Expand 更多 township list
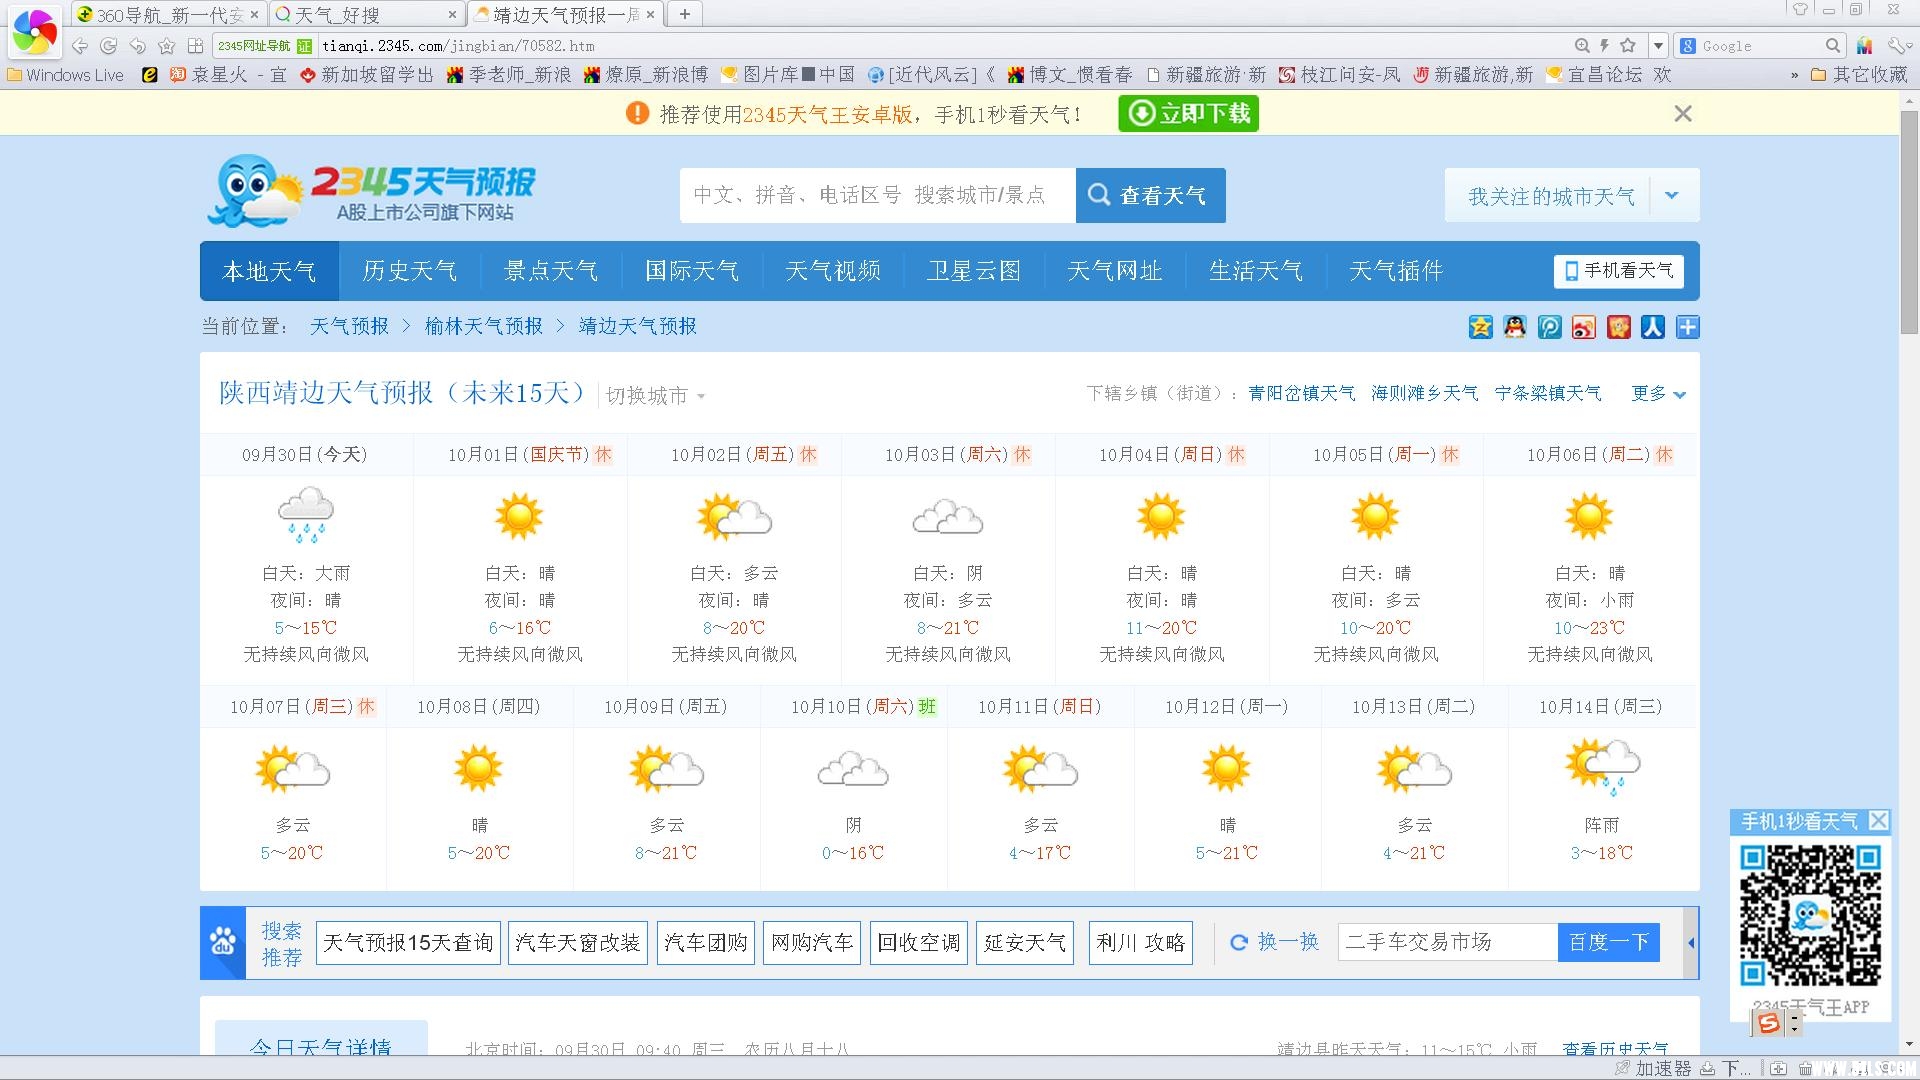 (x=1658, y=394)
